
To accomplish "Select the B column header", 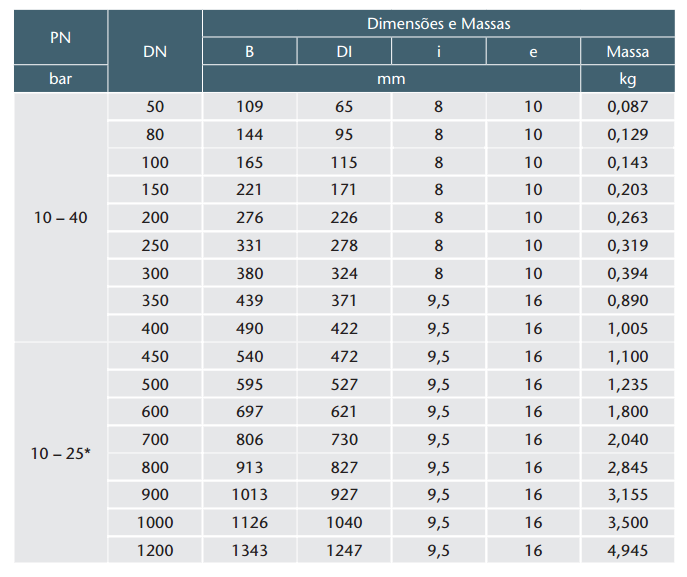I will 250,52.
